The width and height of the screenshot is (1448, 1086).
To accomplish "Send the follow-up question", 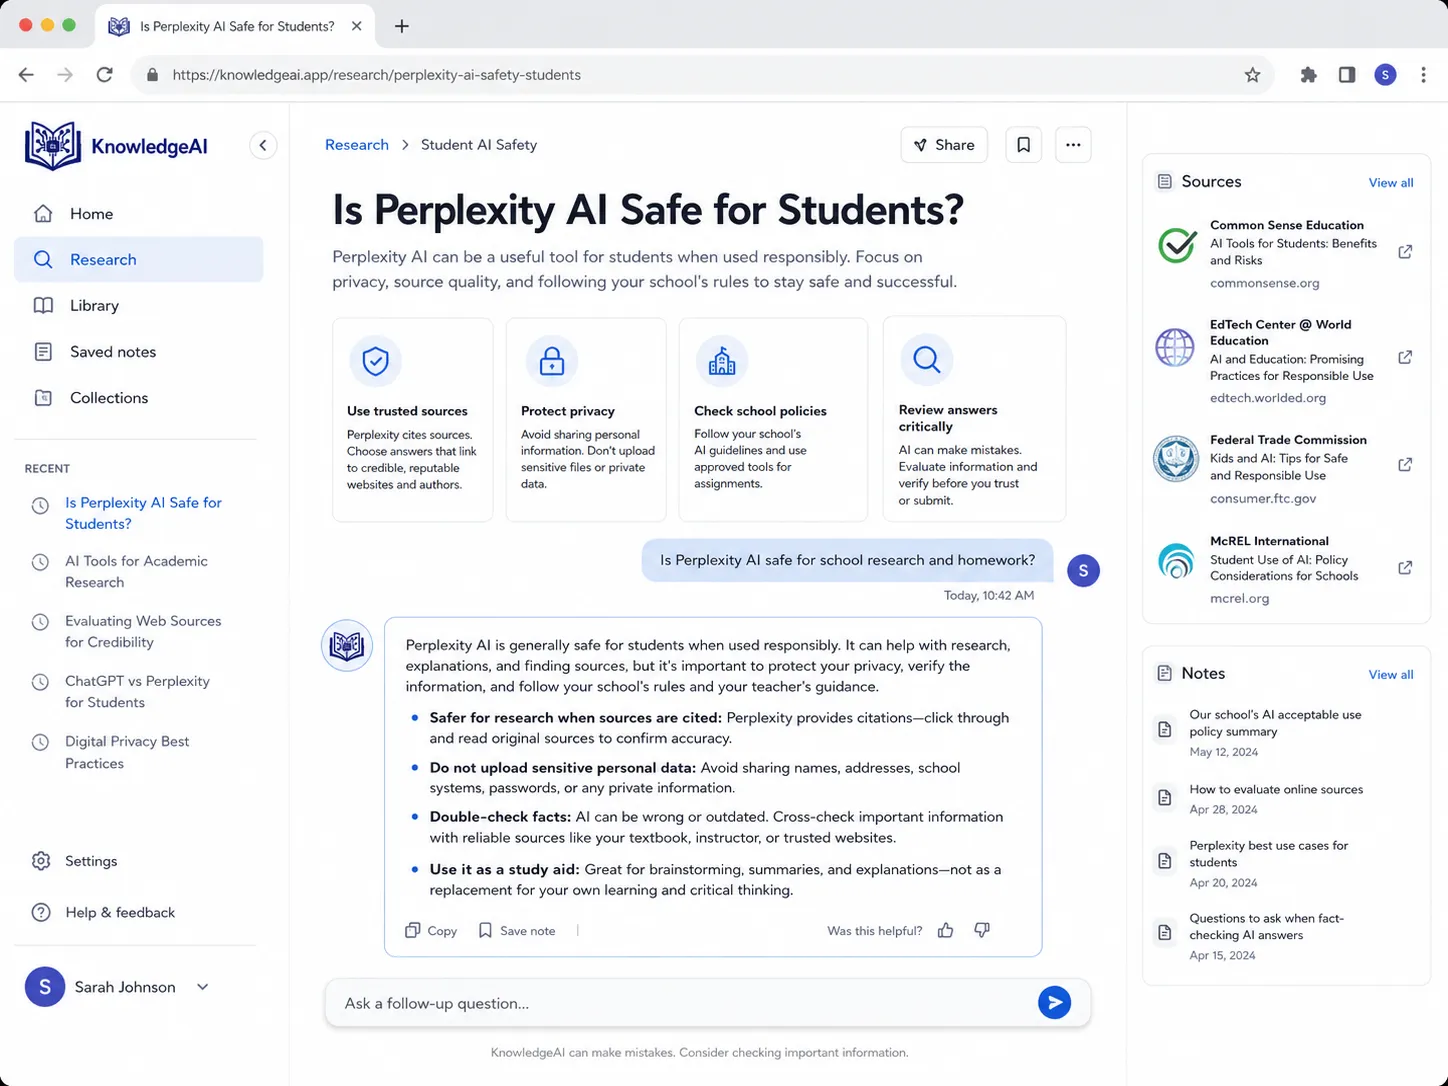I will [1054, 1002].
